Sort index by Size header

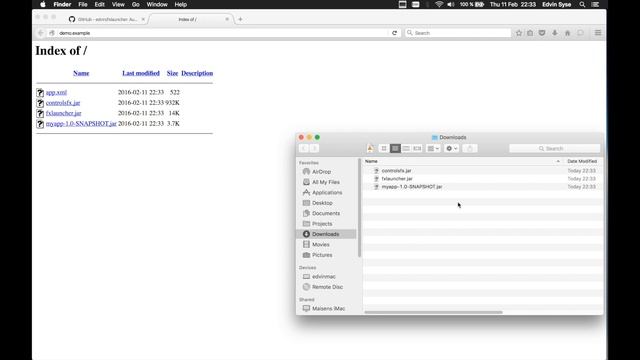coord(172,73)
